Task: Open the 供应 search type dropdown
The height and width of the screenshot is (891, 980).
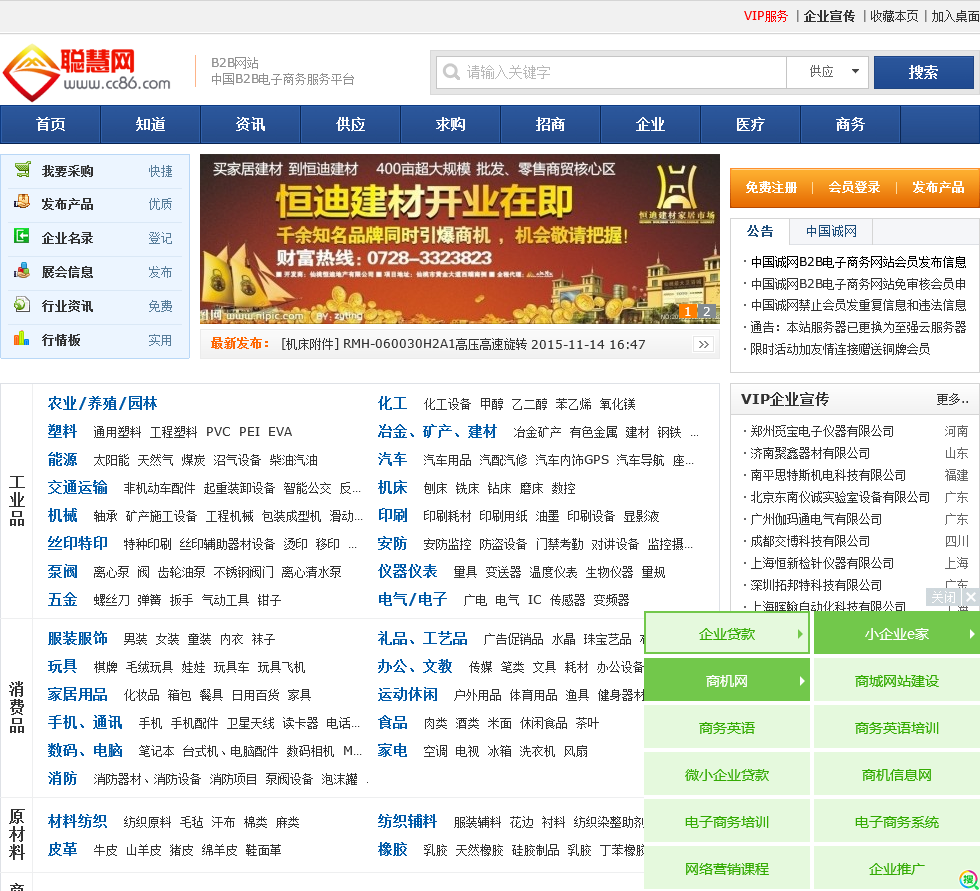Action: pyautogui.click(x=829, y=72)
